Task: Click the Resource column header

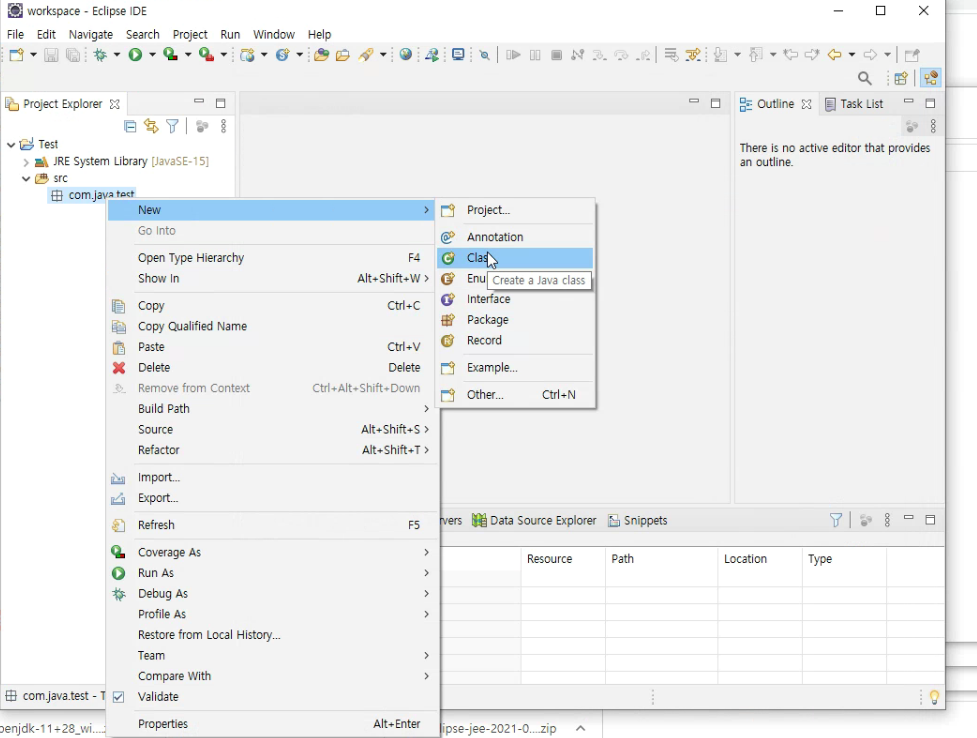Action: 563,559
